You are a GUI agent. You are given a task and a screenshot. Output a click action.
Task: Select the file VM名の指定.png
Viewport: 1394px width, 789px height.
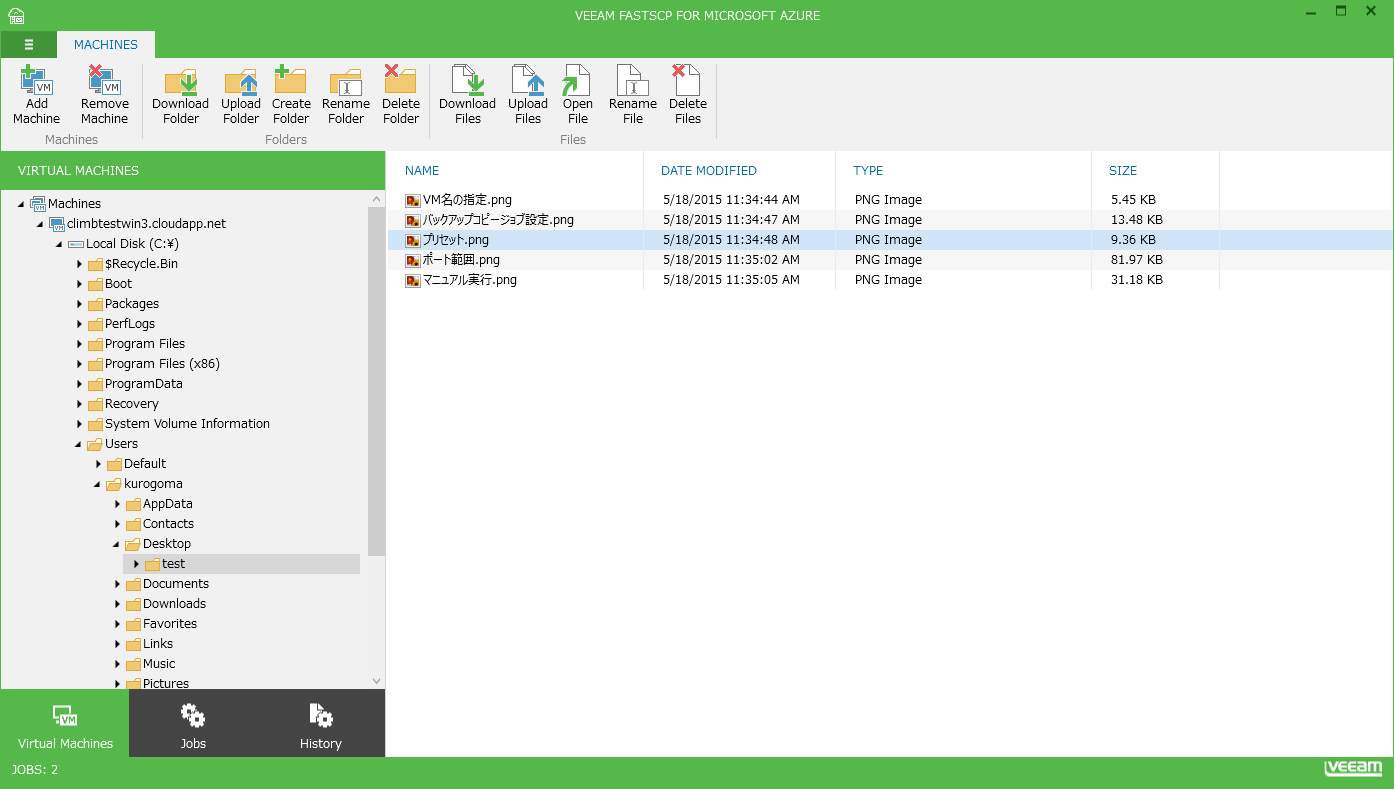click(x=467, y=200)
